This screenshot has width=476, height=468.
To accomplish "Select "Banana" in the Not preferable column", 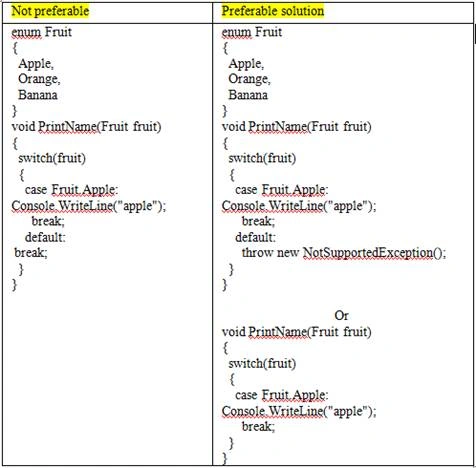I will (38, 95).
